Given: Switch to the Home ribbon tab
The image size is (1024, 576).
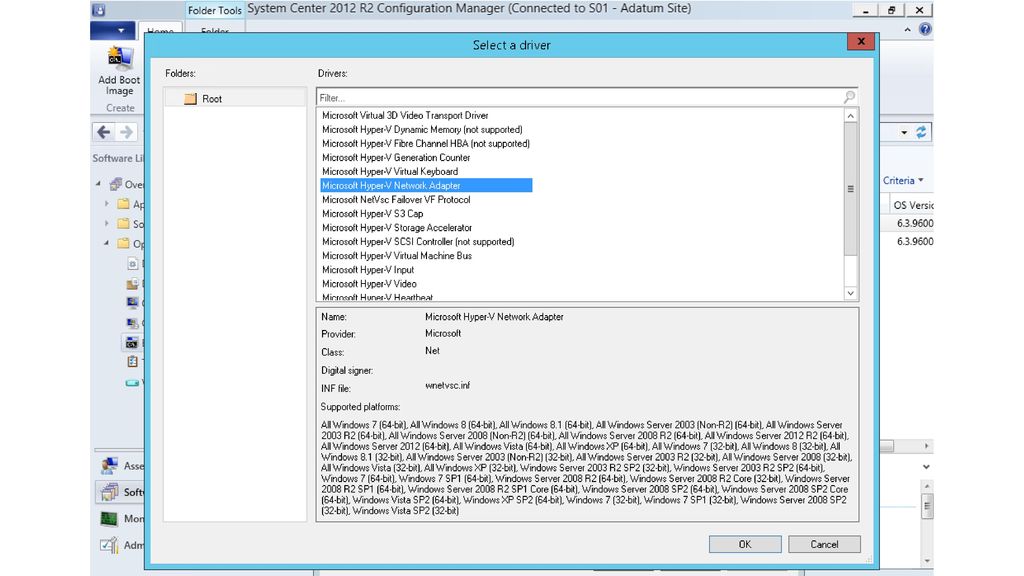Looking at the screenshot, I should [x=160, y=30].
